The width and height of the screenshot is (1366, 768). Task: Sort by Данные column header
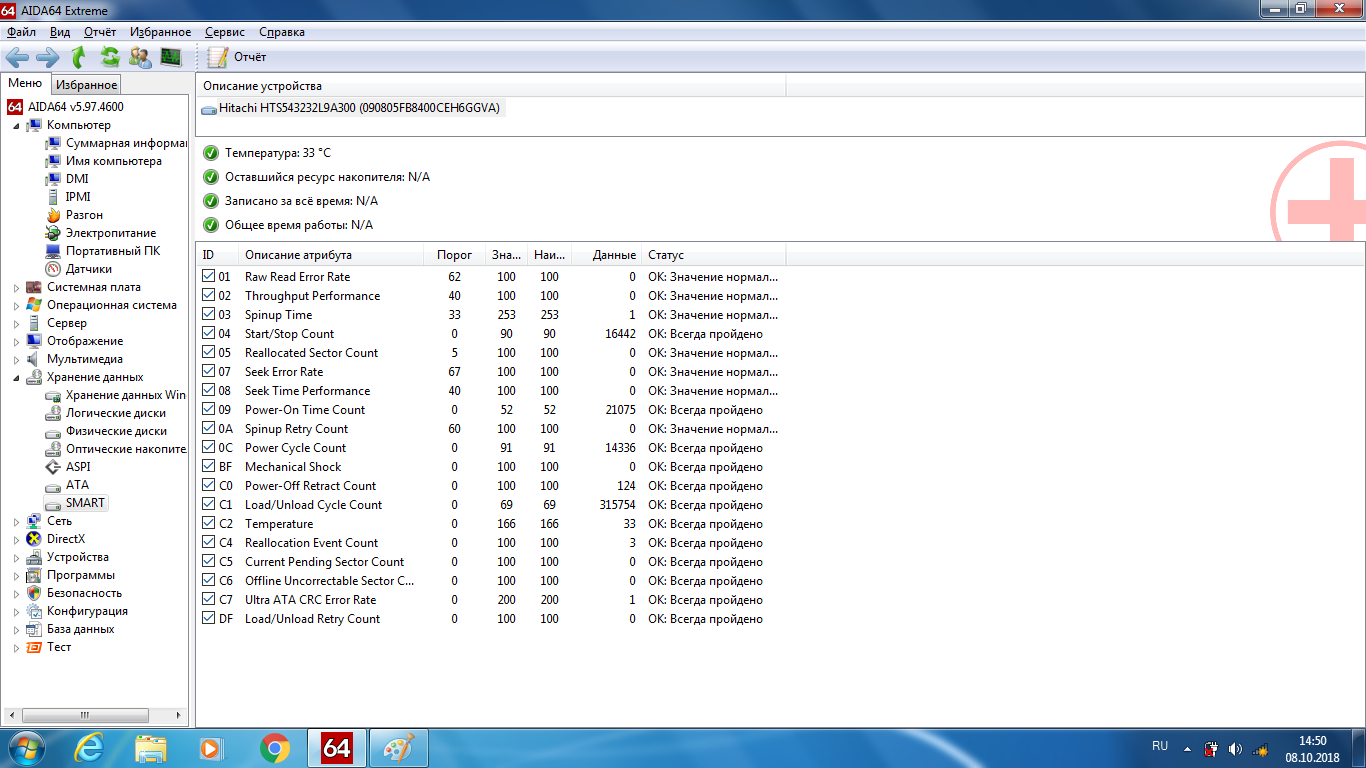point(606,255)
